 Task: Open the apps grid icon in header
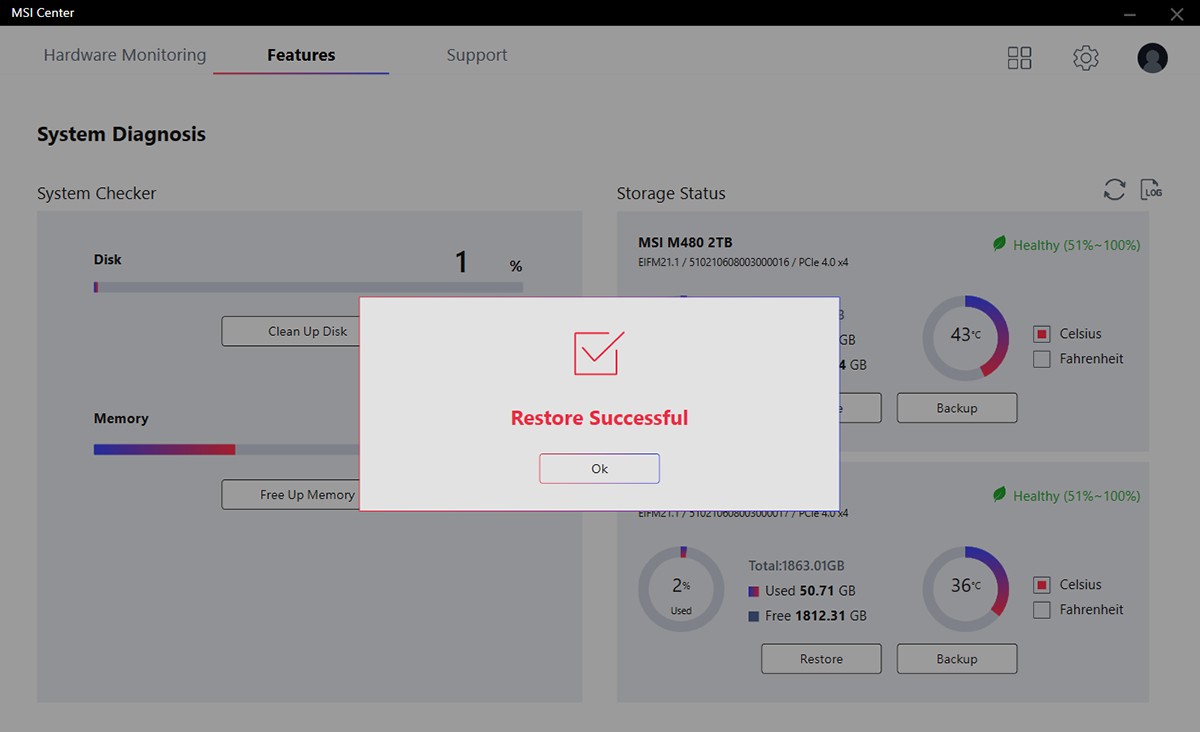pyautogui.click(x=1019, y=58)
